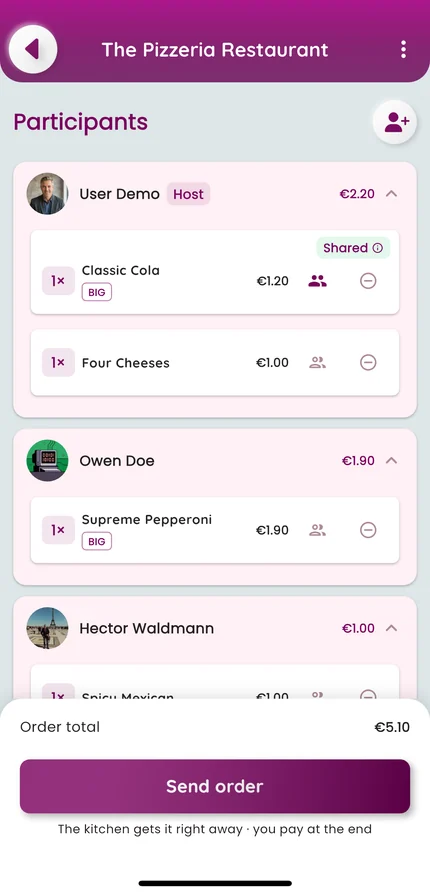Remove Classic Cola from the order
The height and width of the screenshot is (895, 430).
click(x=368, y=281)
